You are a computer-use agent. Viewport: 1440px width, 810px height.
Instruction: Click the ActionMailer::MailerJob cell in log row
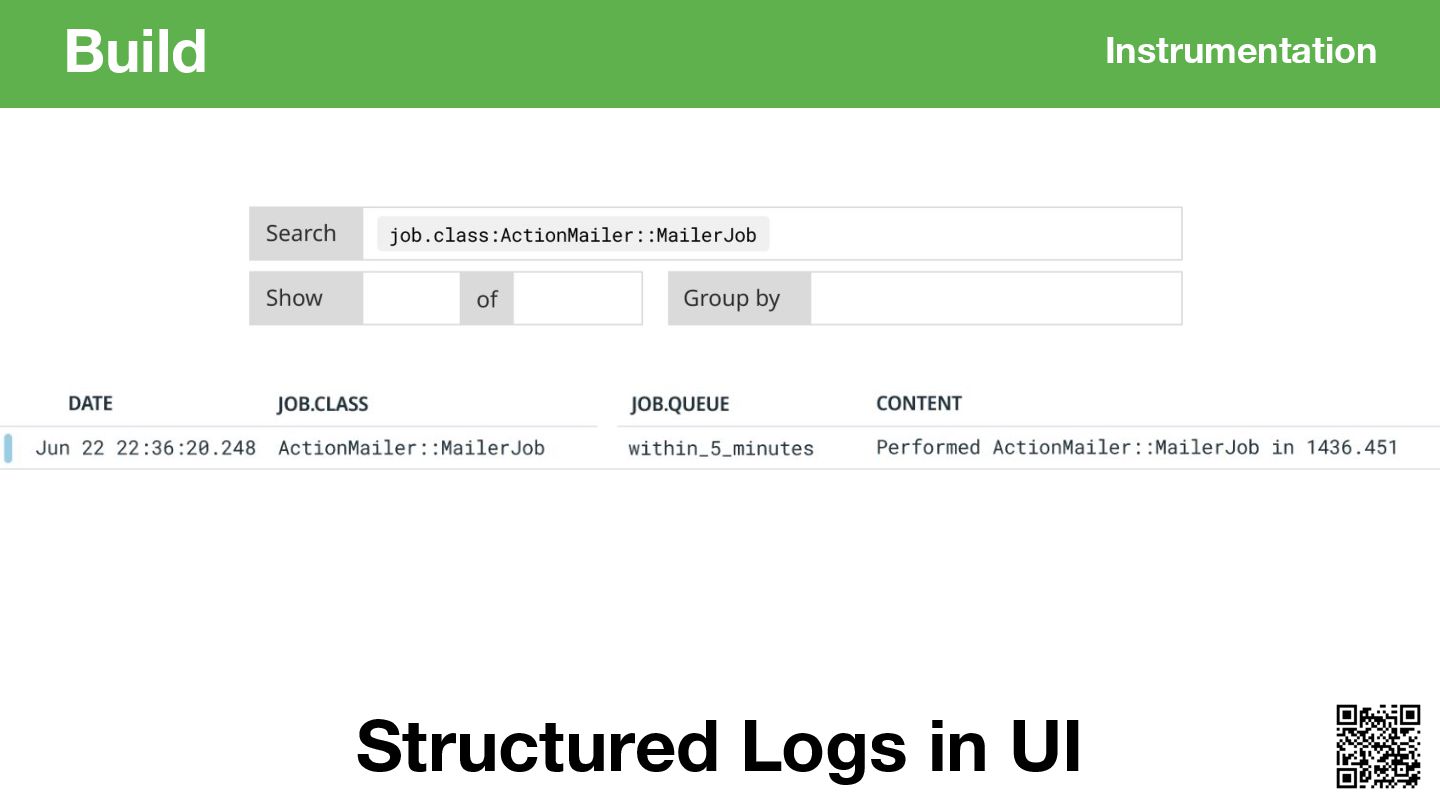click(411, 448)
